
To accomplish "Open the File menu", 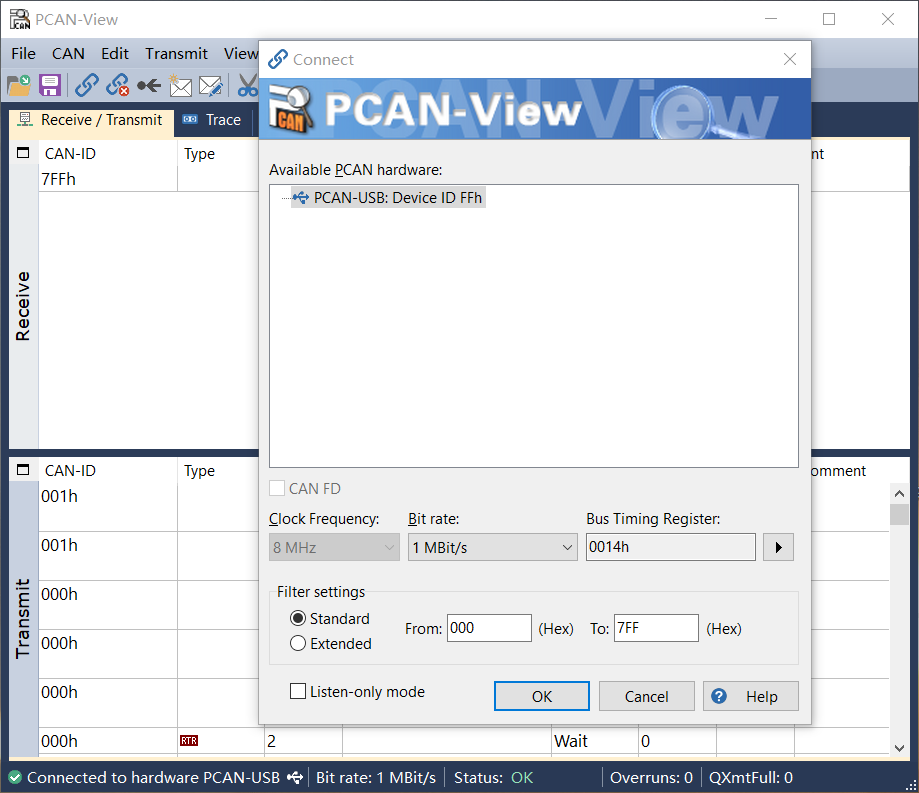I will 23,53.
